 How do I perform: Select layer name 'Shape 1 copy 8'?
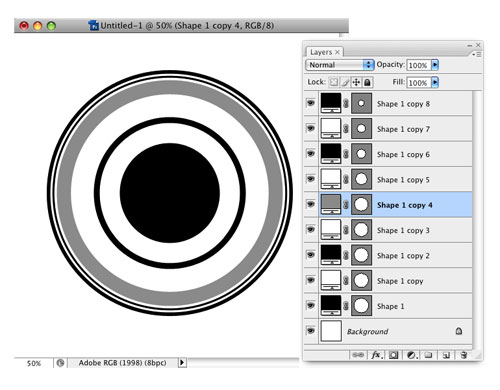tap(403, 104)
